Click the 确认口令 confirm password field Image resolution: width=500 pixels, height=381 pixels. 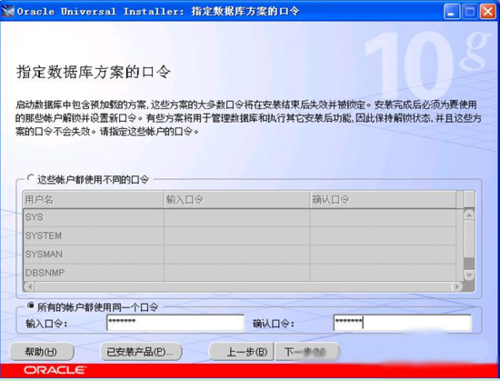click(x=402, y=323)
